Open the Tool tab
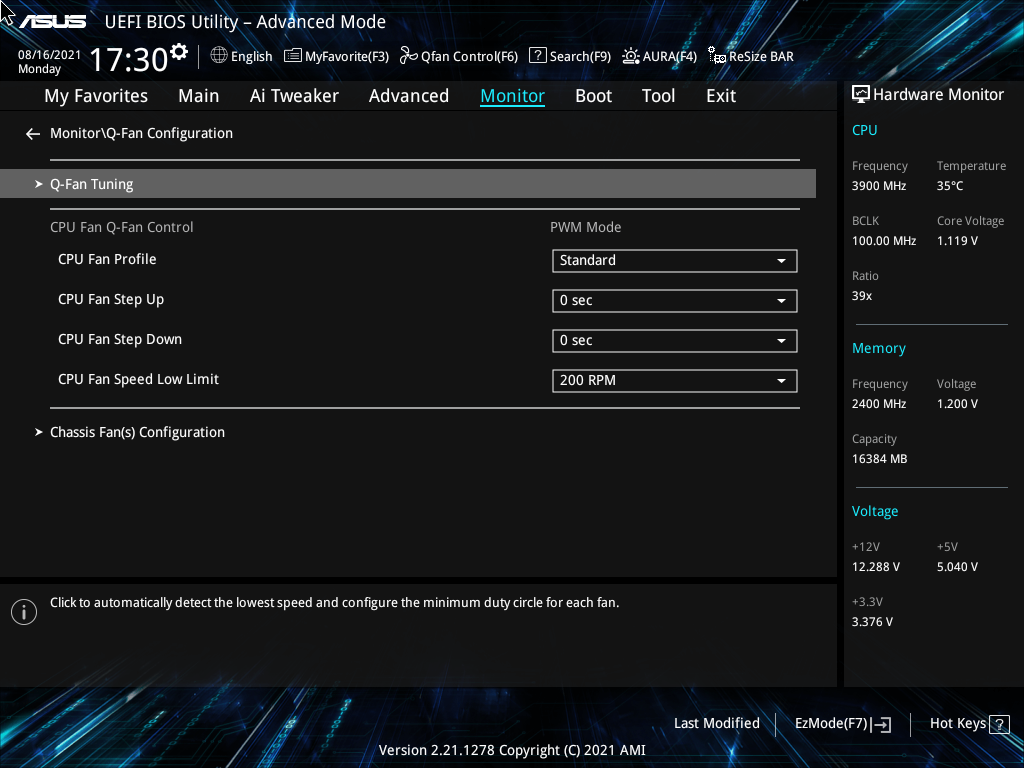The image size is (1024, 768). [x=658, y=96]
